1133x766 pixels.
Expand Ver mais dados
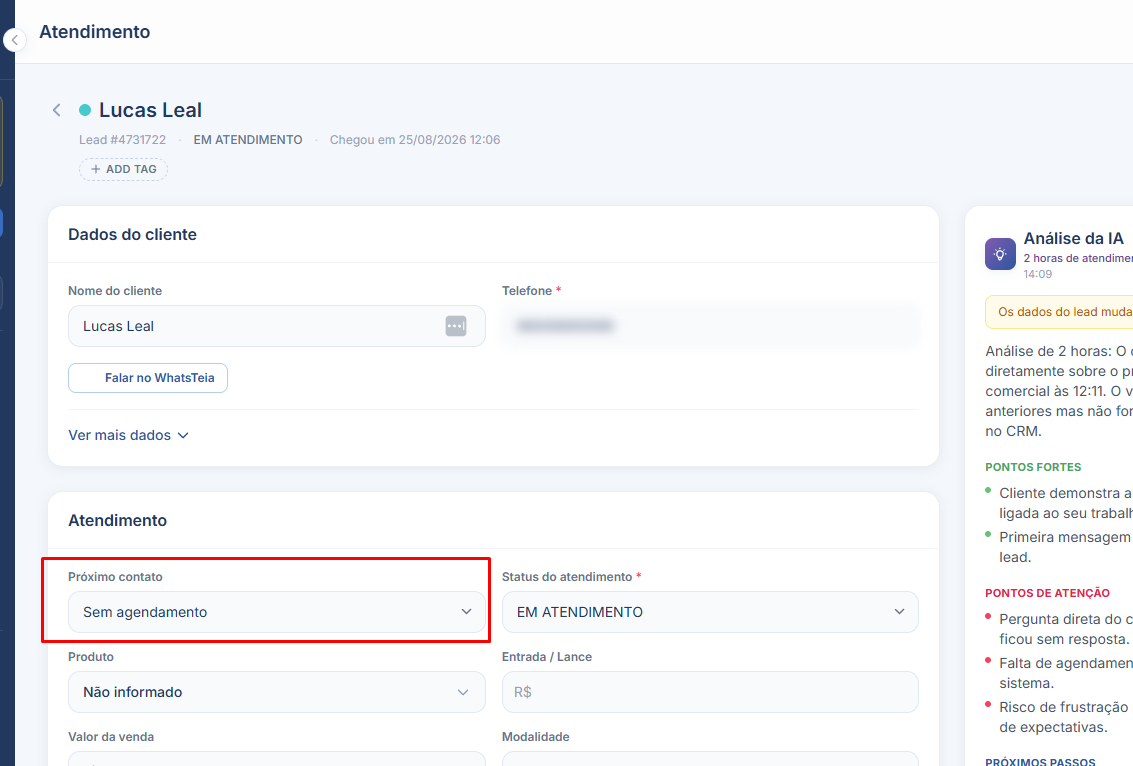(129, 435)
